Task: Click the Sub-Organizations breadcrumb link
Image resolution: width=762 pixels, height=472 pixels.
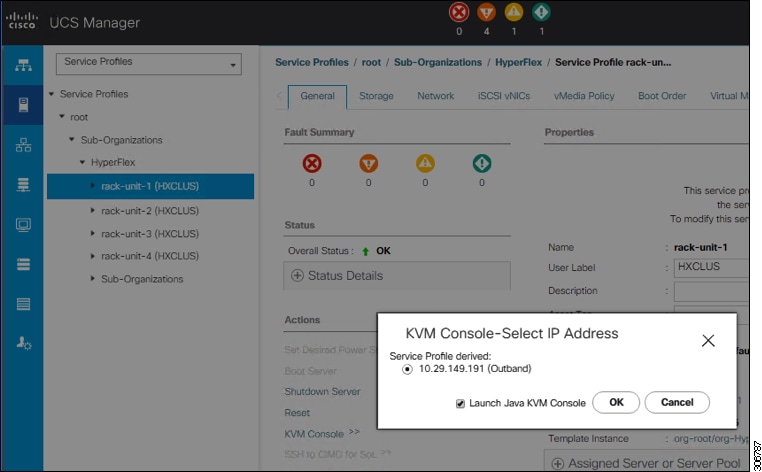Action: click(438, 62)
